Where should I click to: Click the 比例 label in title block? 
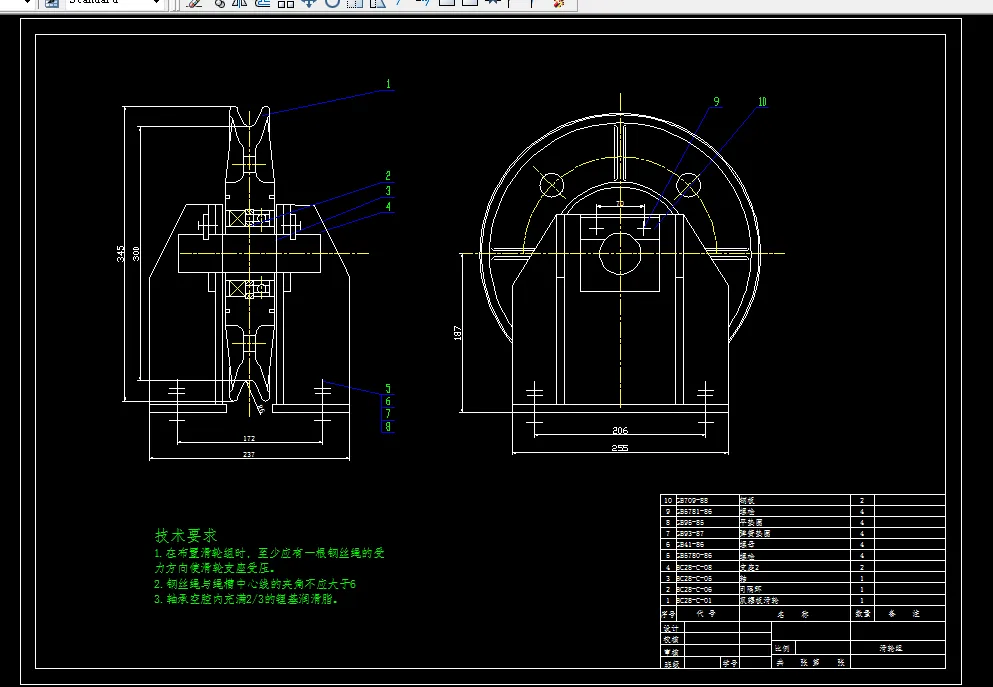782,648
